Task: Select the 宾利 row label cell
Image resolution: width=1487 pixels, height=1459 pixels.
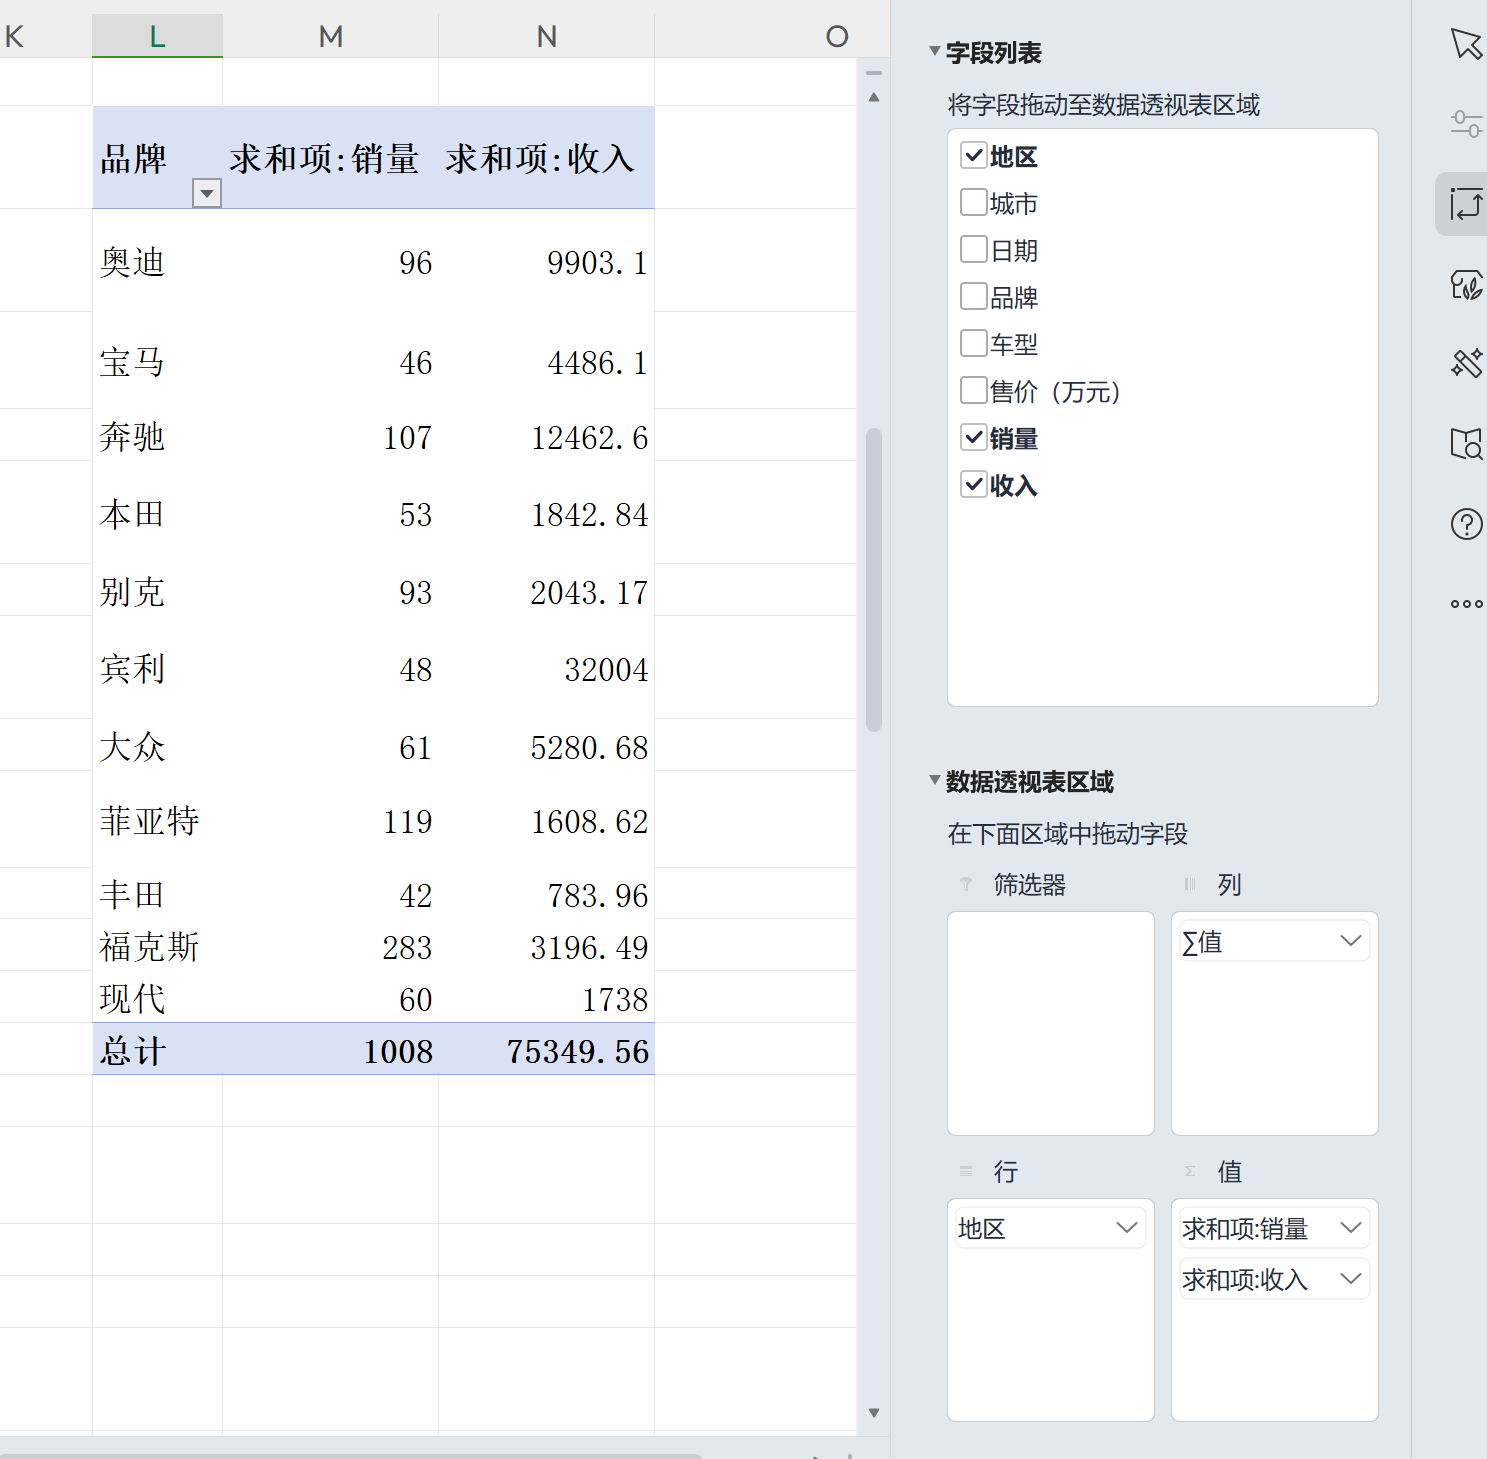Action: point(157,667)
